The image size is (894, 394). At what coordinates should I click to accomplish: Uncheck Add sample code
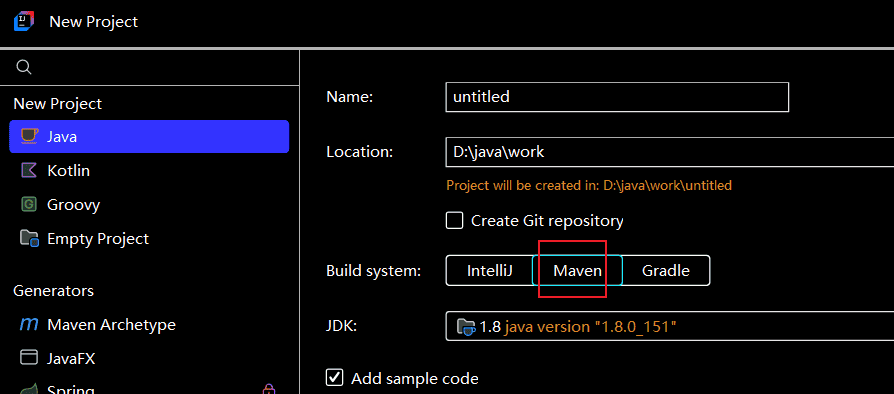pos(335,378)
